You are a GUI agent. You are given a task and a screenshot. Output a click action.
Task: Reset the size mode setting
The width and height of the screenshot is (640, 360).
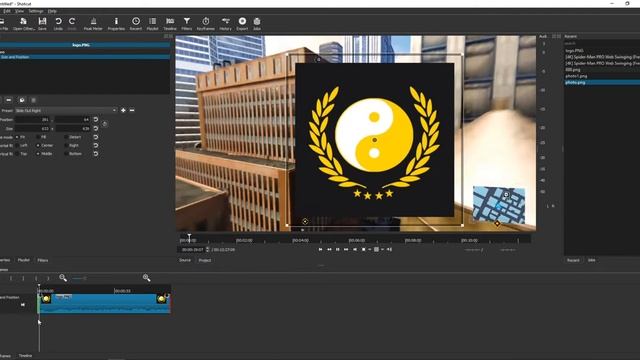(x=96, y=137)
